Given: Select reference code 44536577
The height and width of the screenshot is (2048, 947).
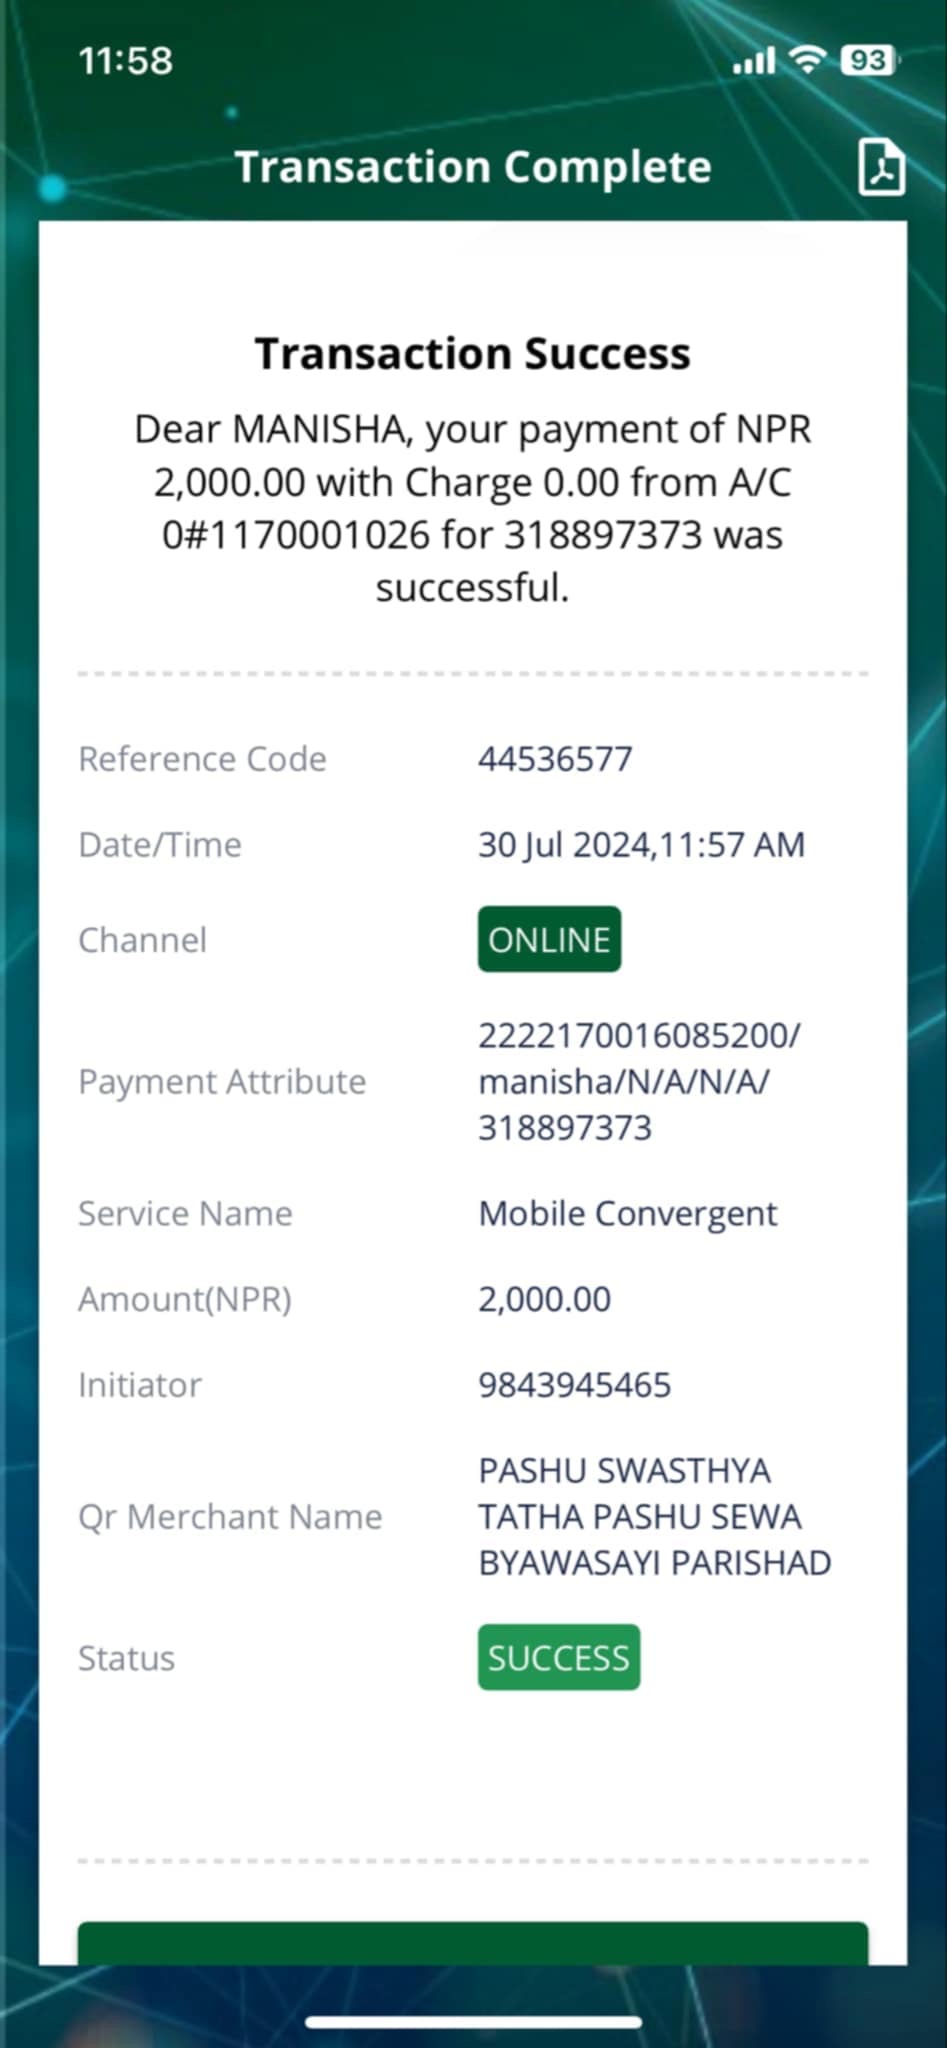Looking at the screenshot, I should coord(555,759).
